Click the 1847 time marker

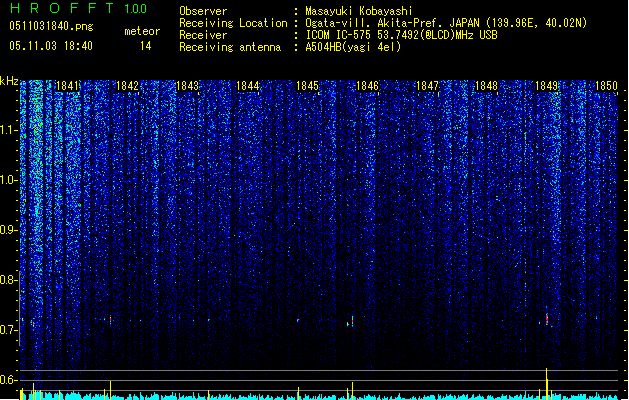coord(427,86)
